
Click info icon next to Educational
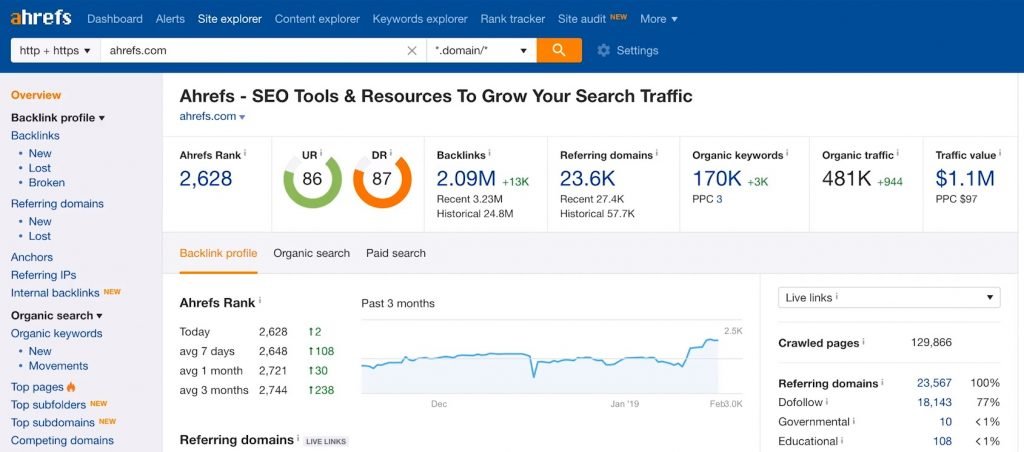tap(842, 440)
